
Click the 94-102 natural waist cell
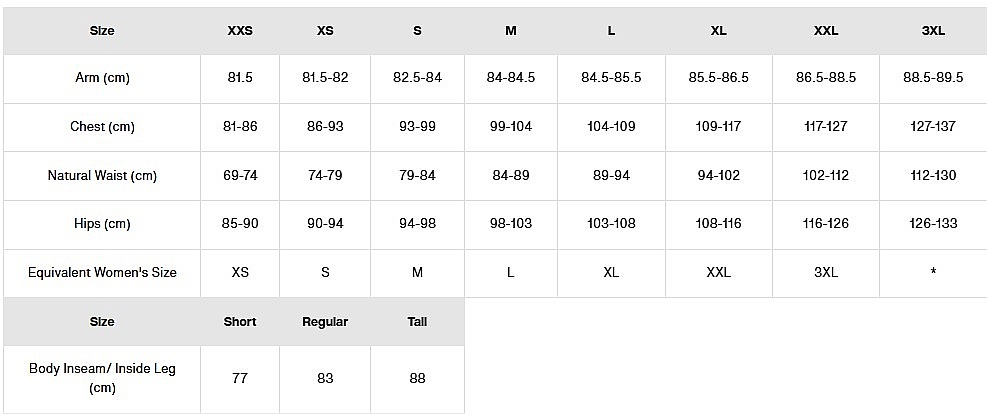pos(718,175)
